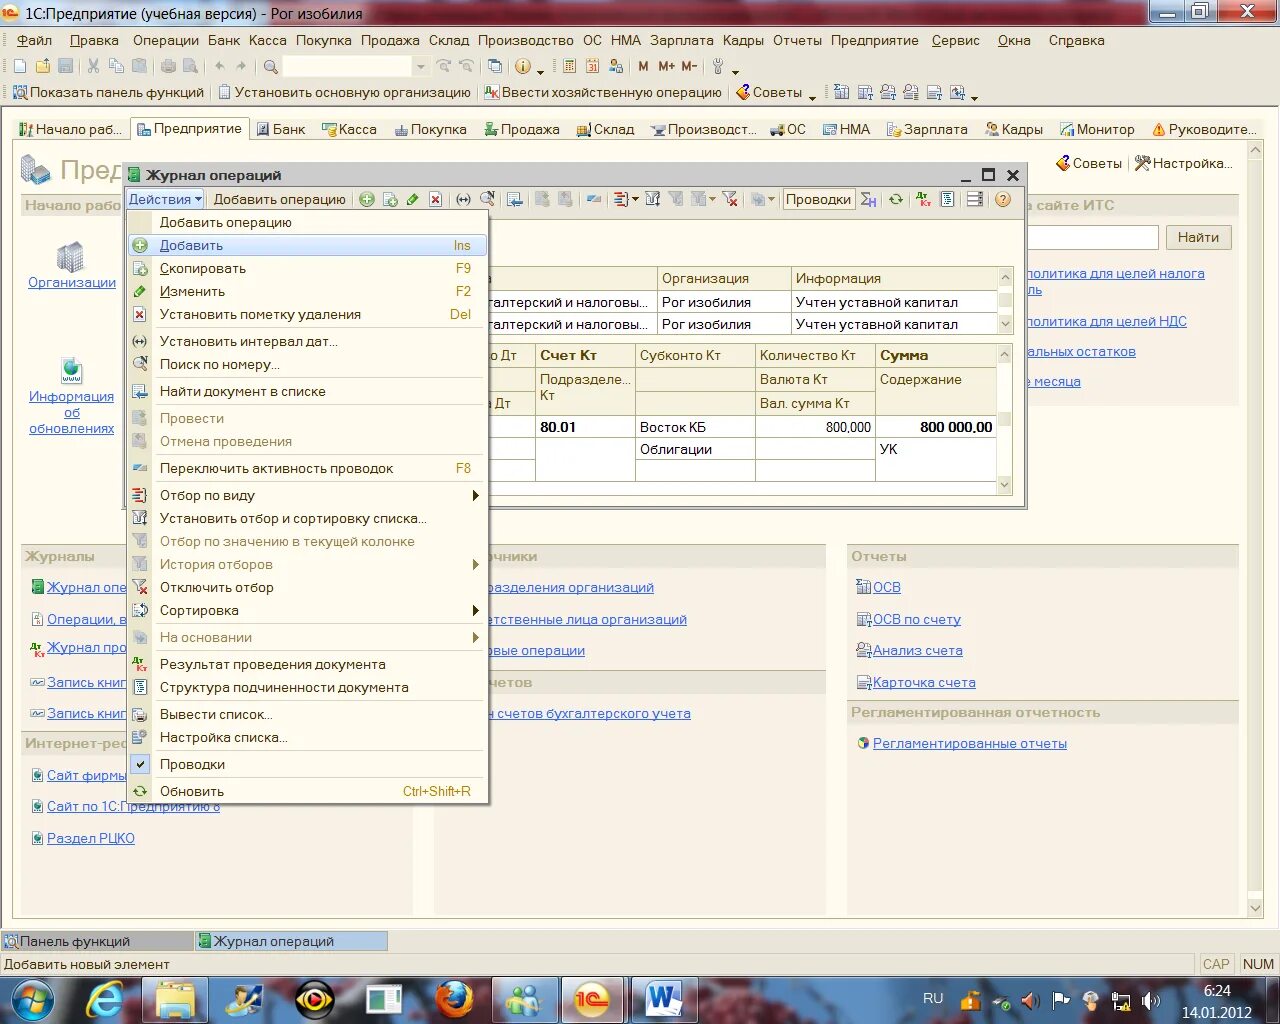Open the Операции menu
This screenshot has height=1024, width=1280.
click(166, 40)
